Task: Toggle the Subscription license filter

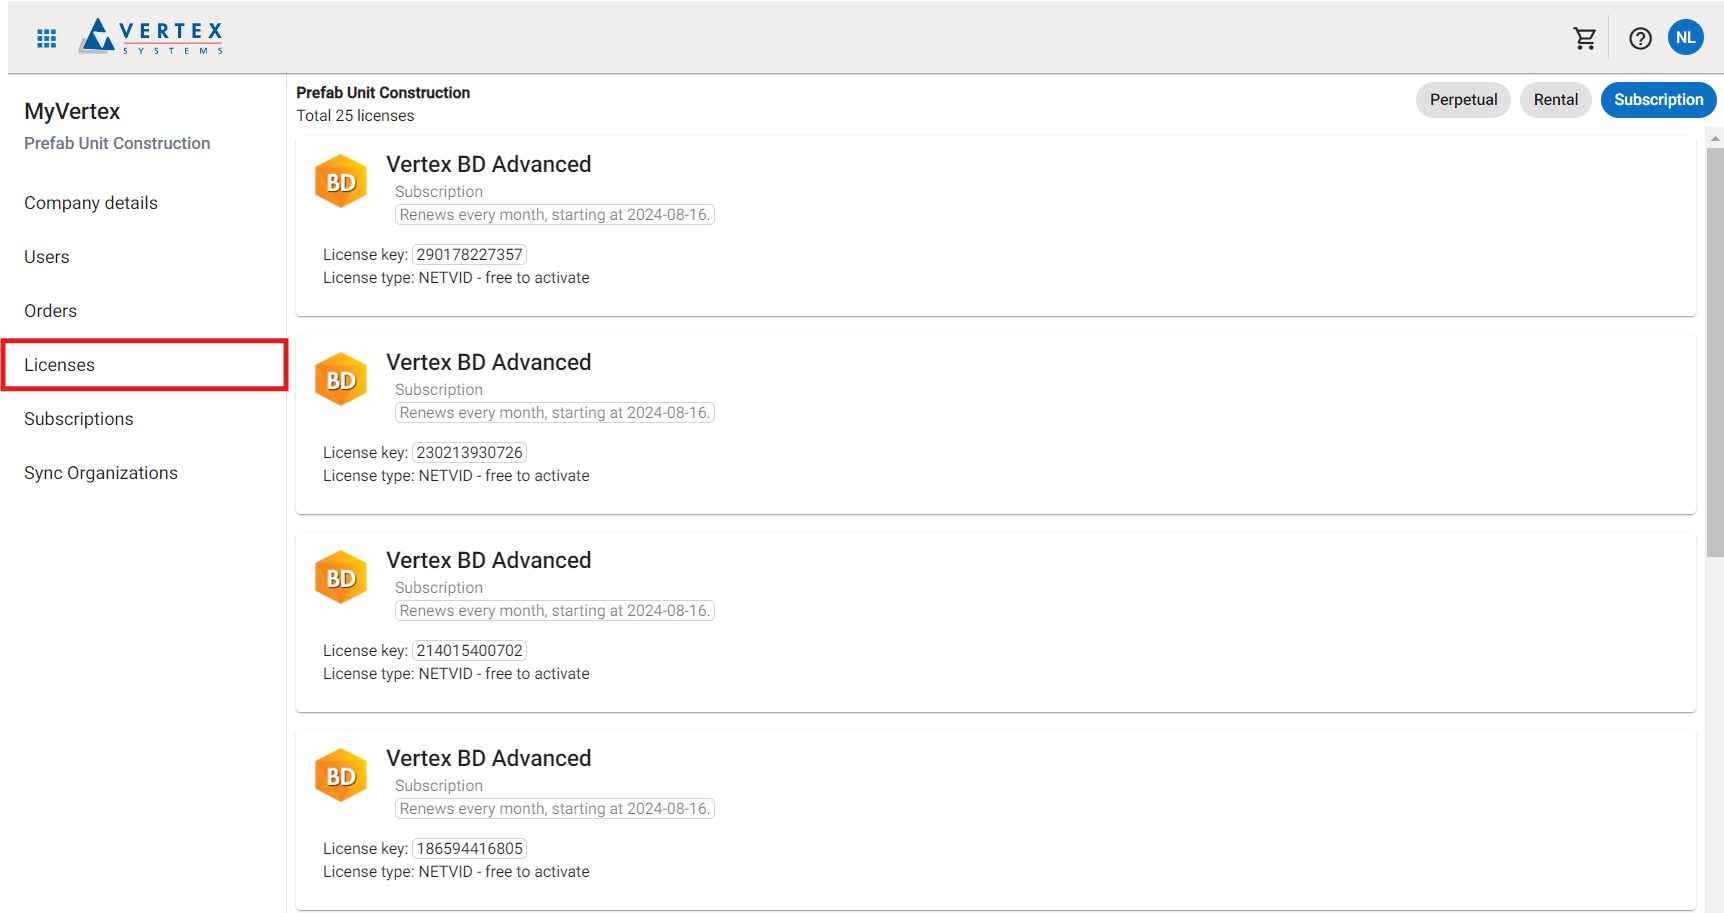Action: click(1658, 100)
